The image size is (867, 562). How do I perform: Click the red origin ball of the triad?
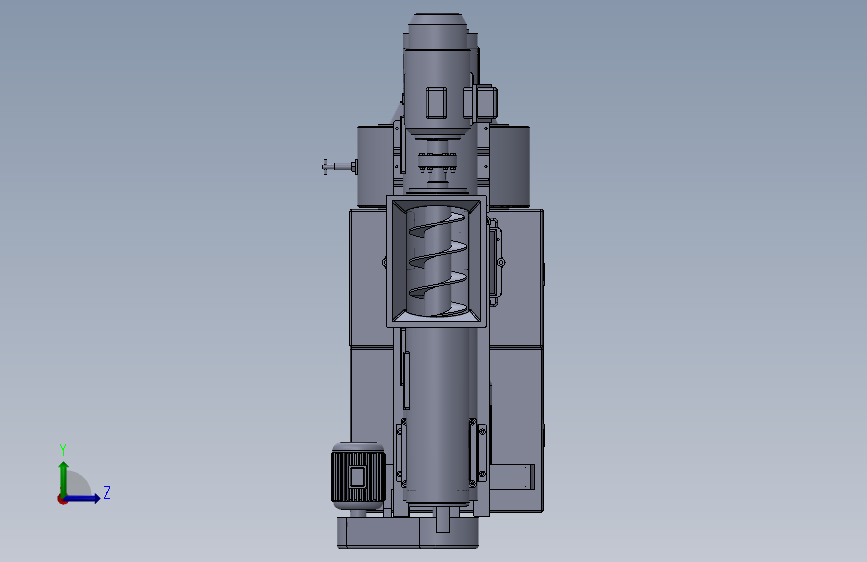pyautogui.click(x=62, y=499)
